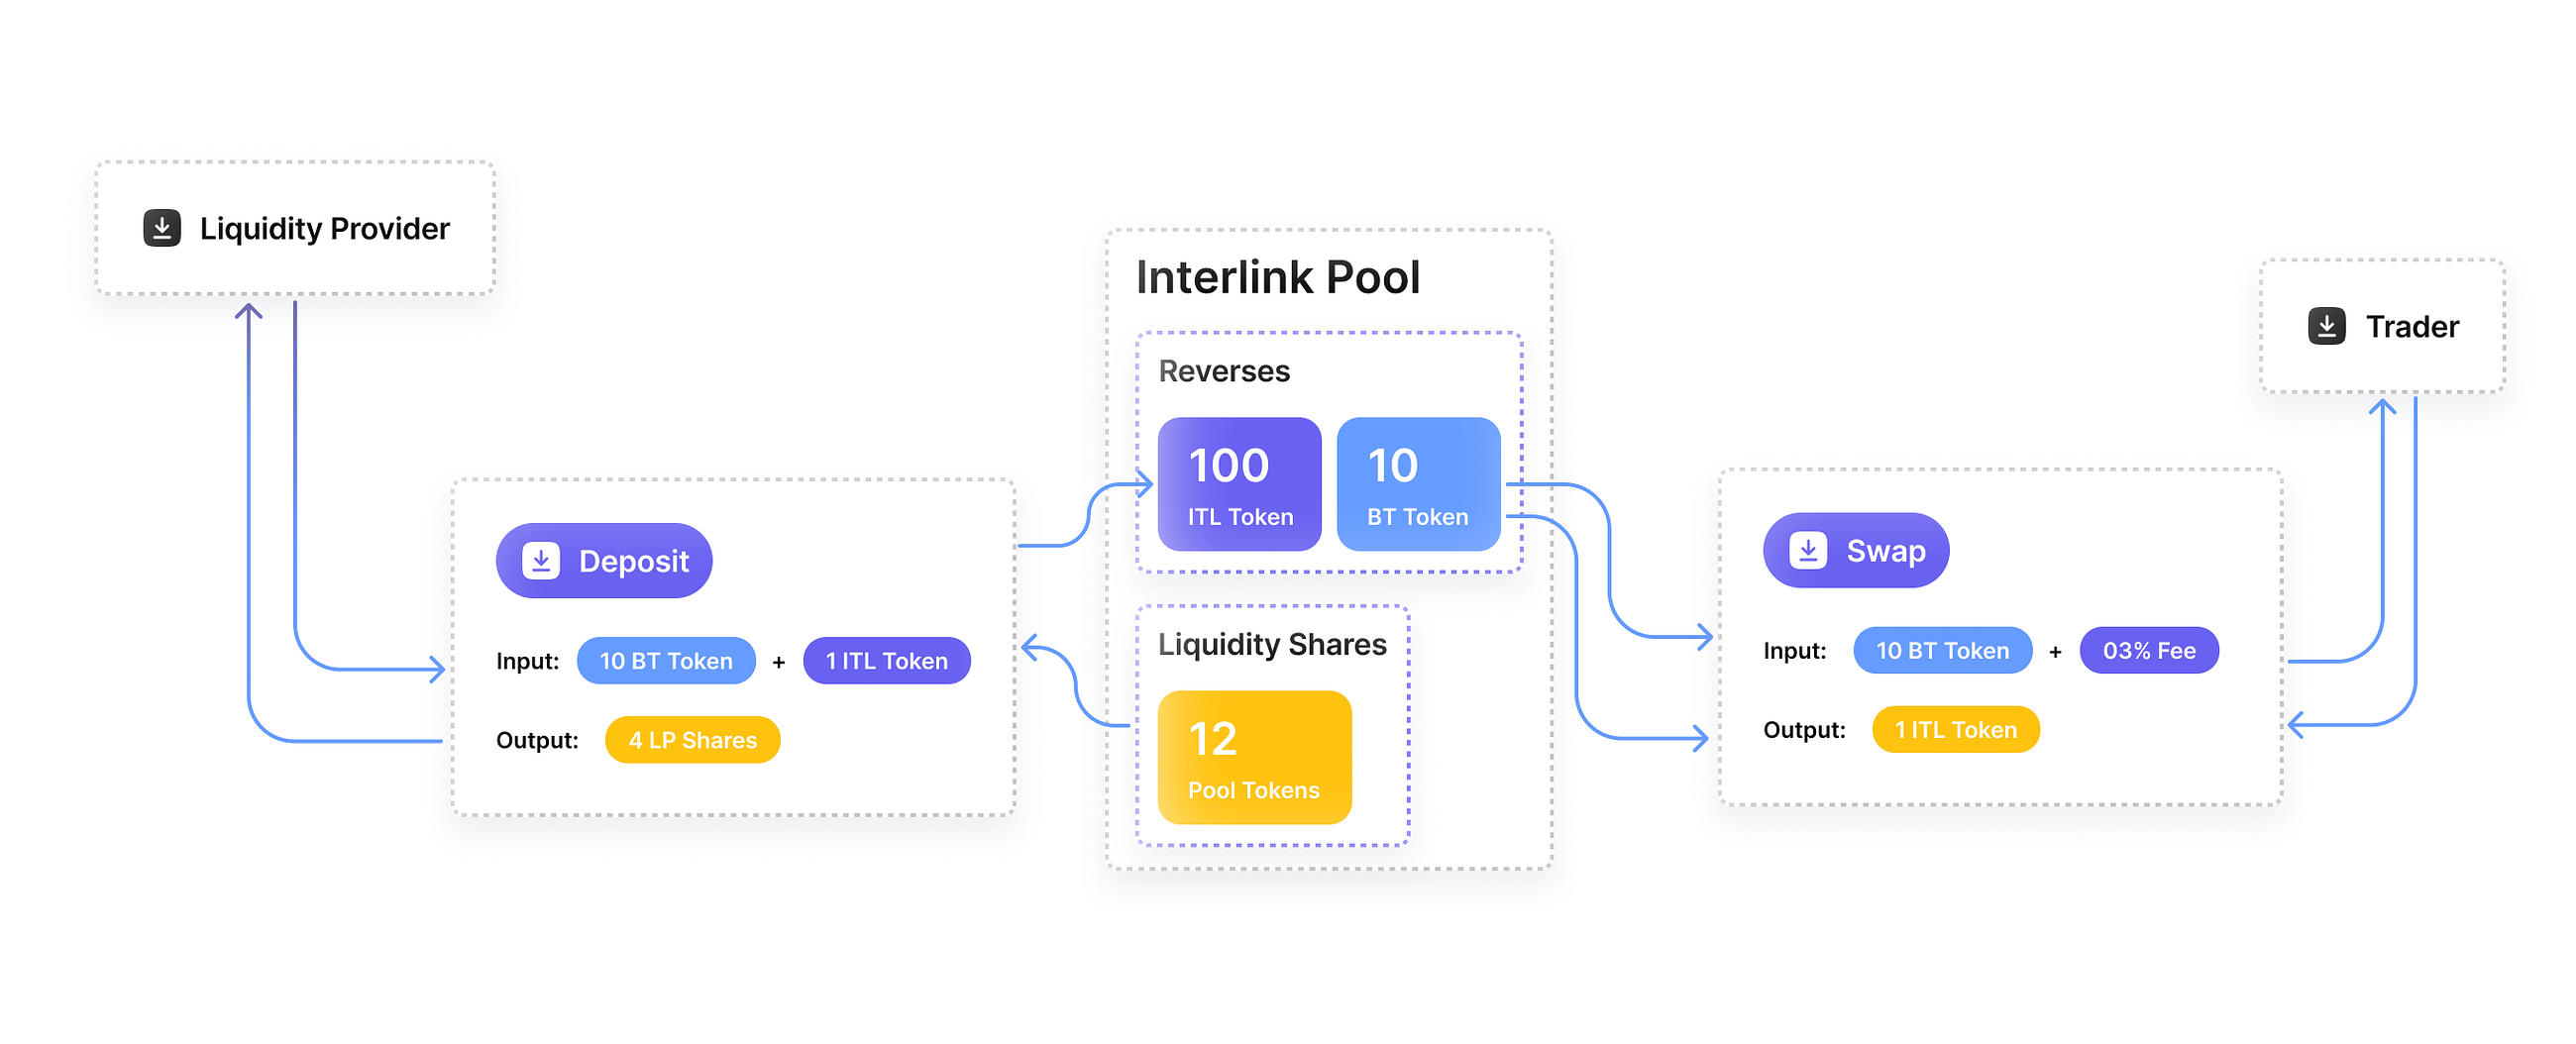This screenshot has height=1044, width=2576.
Task: Click the download icon beside Liquidity Provider
Action: coord(162,228)
